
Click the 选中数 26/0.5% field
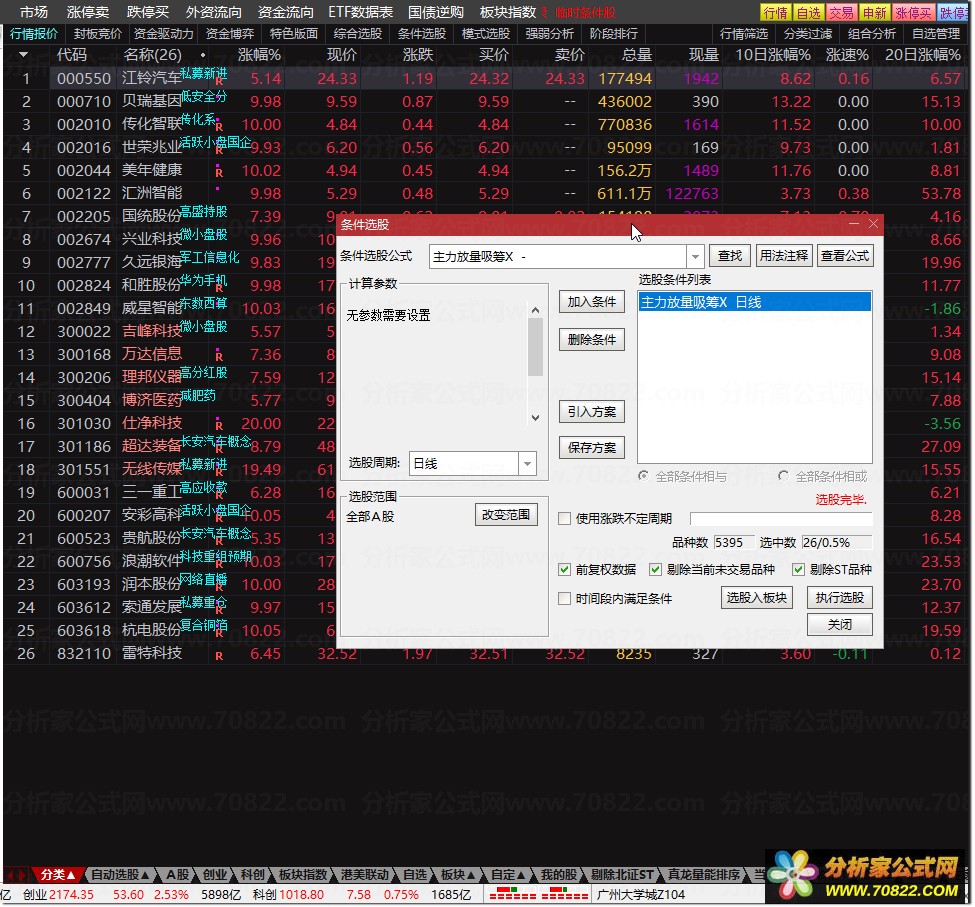click(836, 542)
